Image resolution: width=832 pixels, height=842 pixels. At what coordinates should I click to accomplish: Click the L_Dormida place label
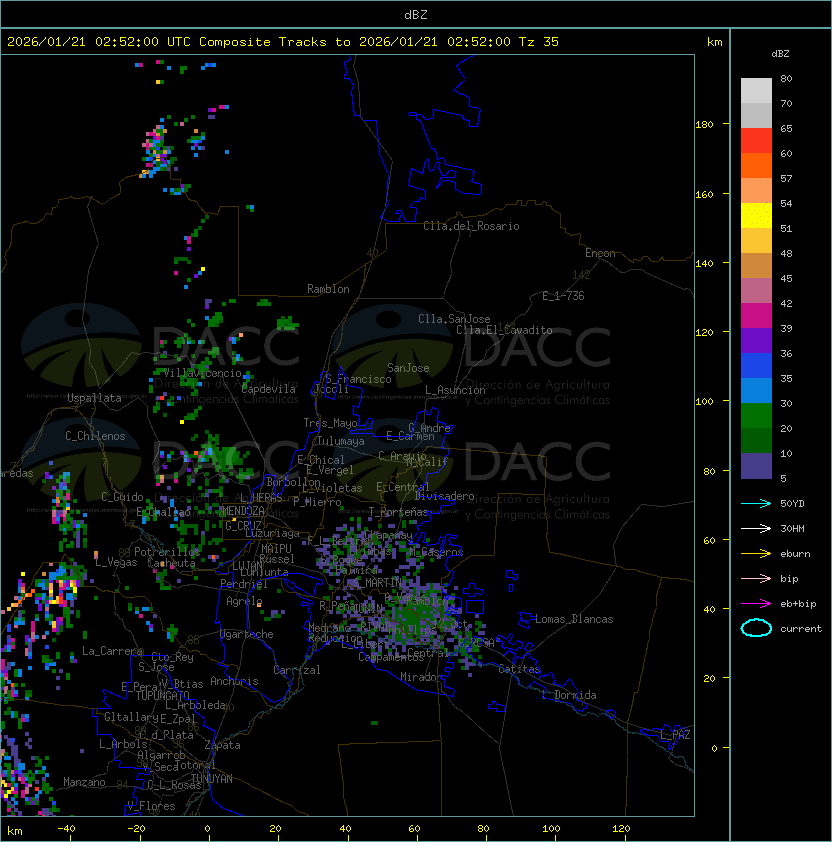(569, 695)
